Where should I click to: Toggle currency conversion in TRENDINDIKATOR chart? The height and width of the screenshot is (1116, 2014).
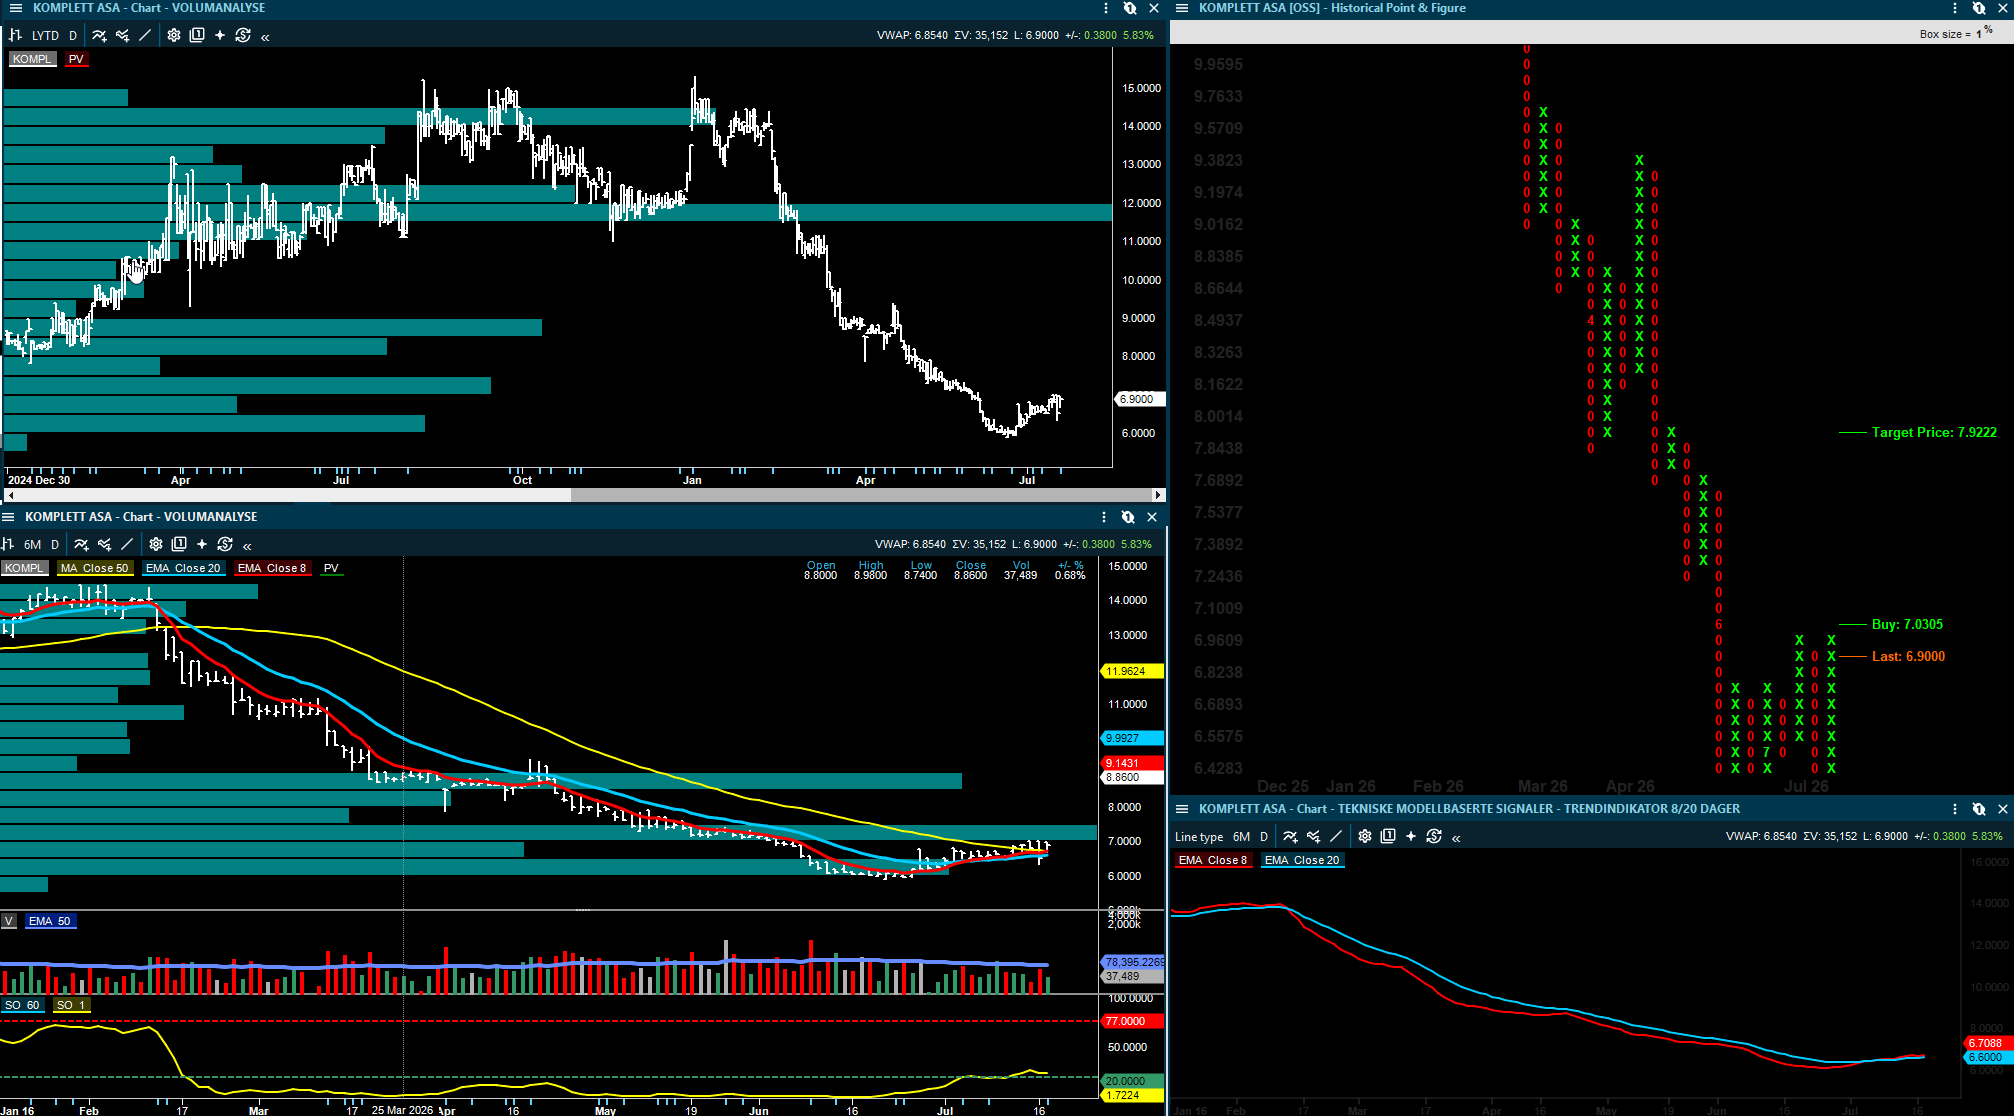(1434, 837)
